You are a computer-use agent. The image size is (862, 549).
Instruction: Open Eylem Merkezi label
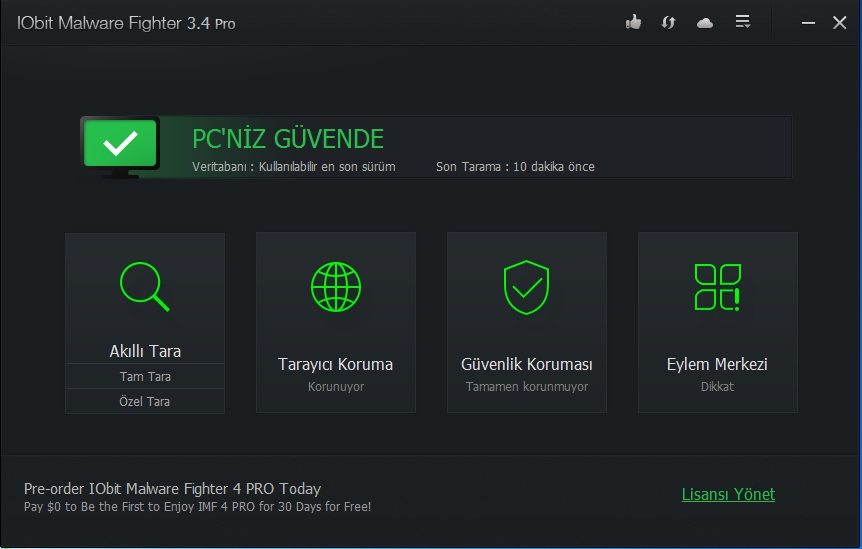pyautogui.click(x=717, y=364)
